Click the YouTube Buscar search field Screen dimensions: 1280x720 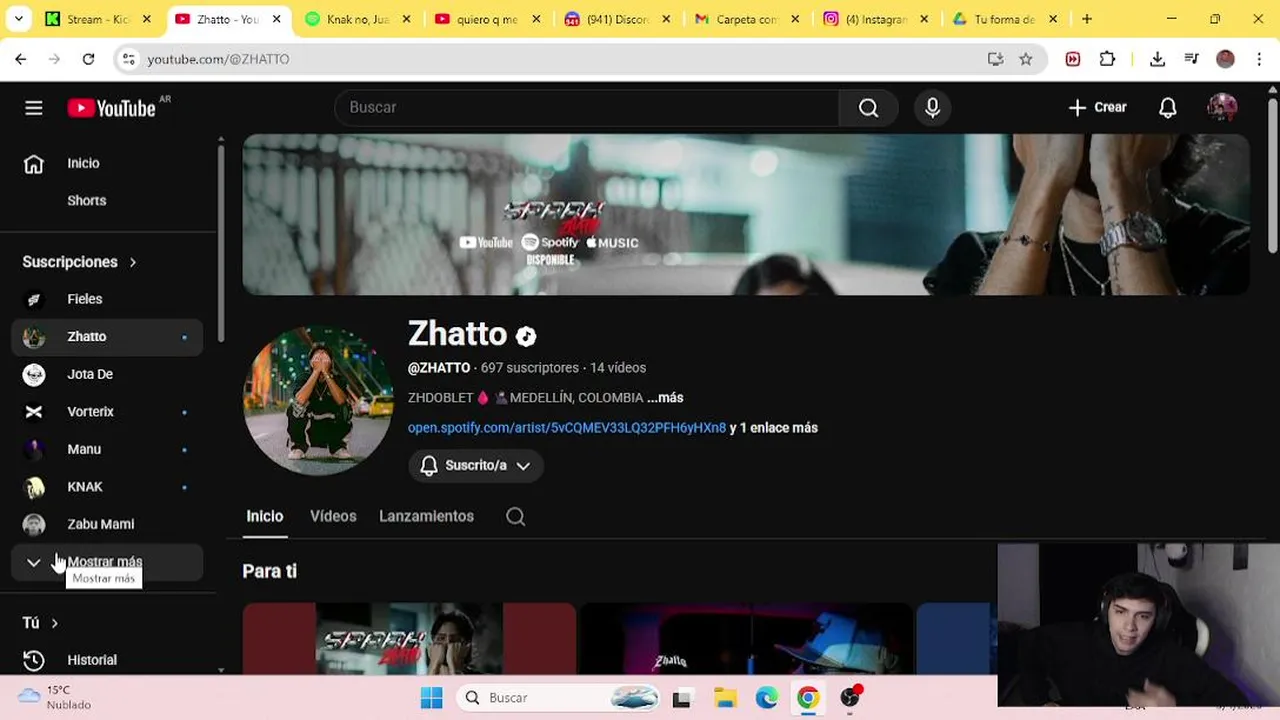click(587, 108)
